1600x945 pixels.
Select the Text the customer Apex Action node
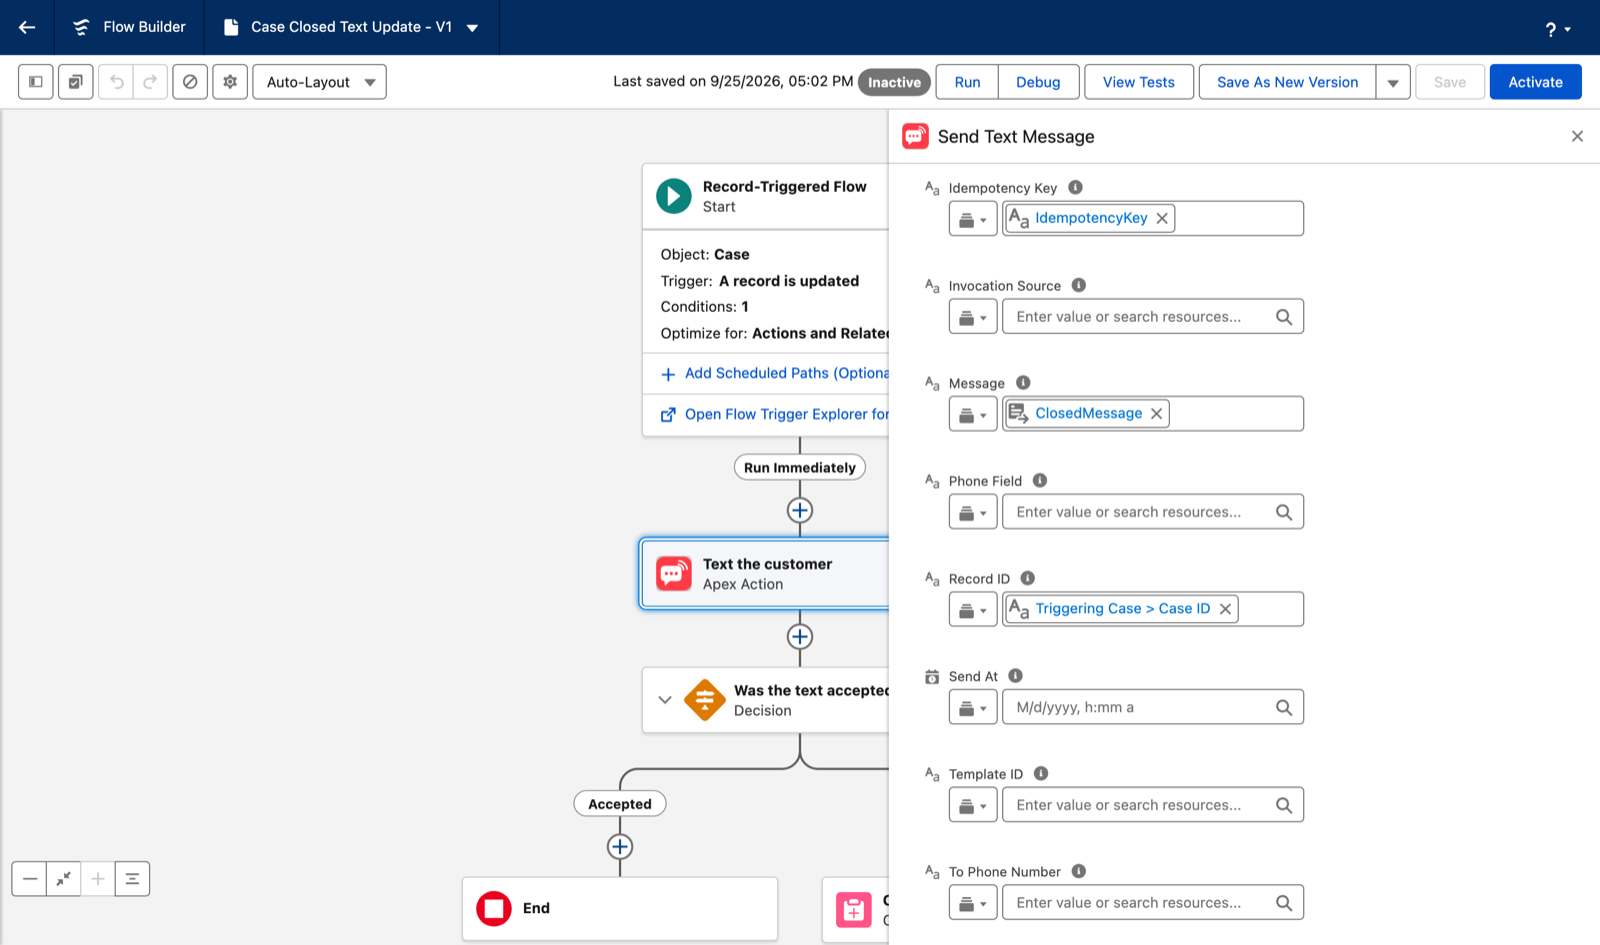(x=765, y=574)
